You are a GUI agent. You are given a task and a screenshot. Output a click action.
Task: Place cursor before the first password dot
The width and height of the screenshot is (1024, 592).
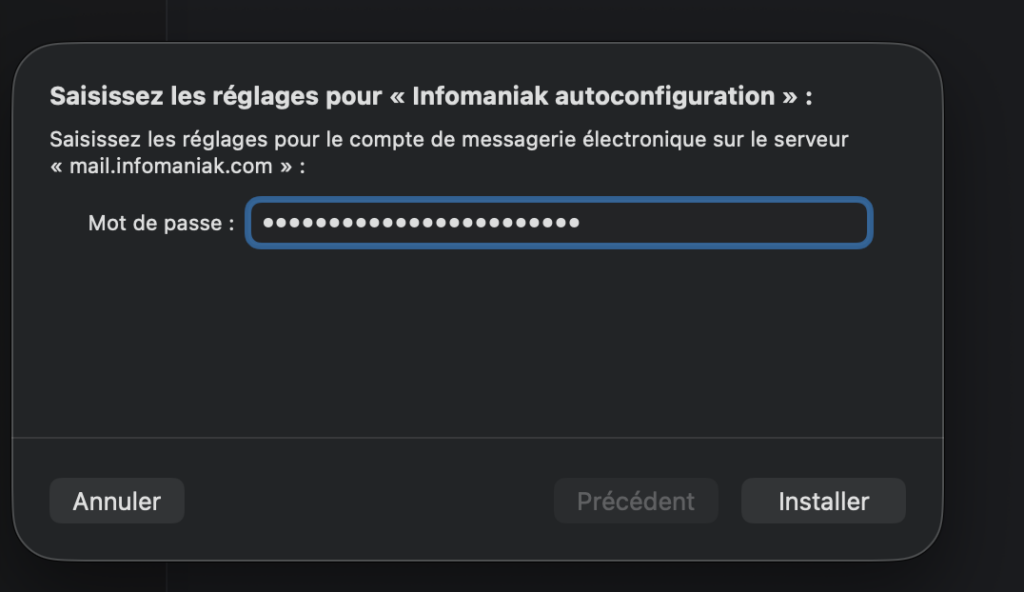coord(262,223)
